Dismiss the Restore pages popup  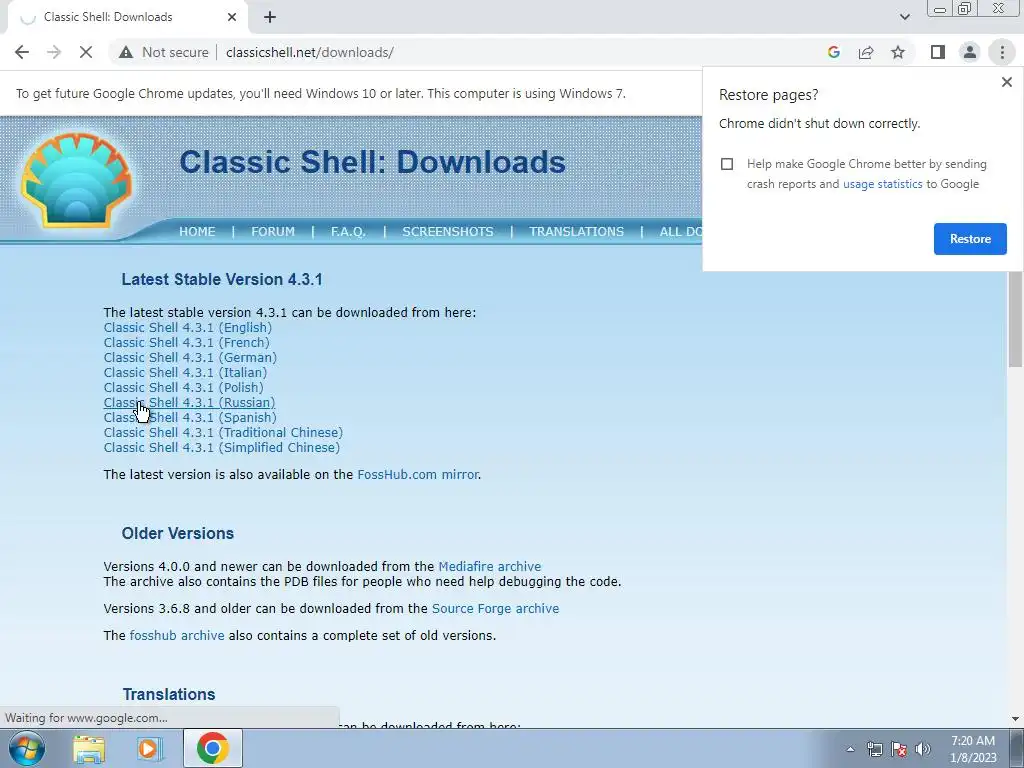coord(1006,82)
